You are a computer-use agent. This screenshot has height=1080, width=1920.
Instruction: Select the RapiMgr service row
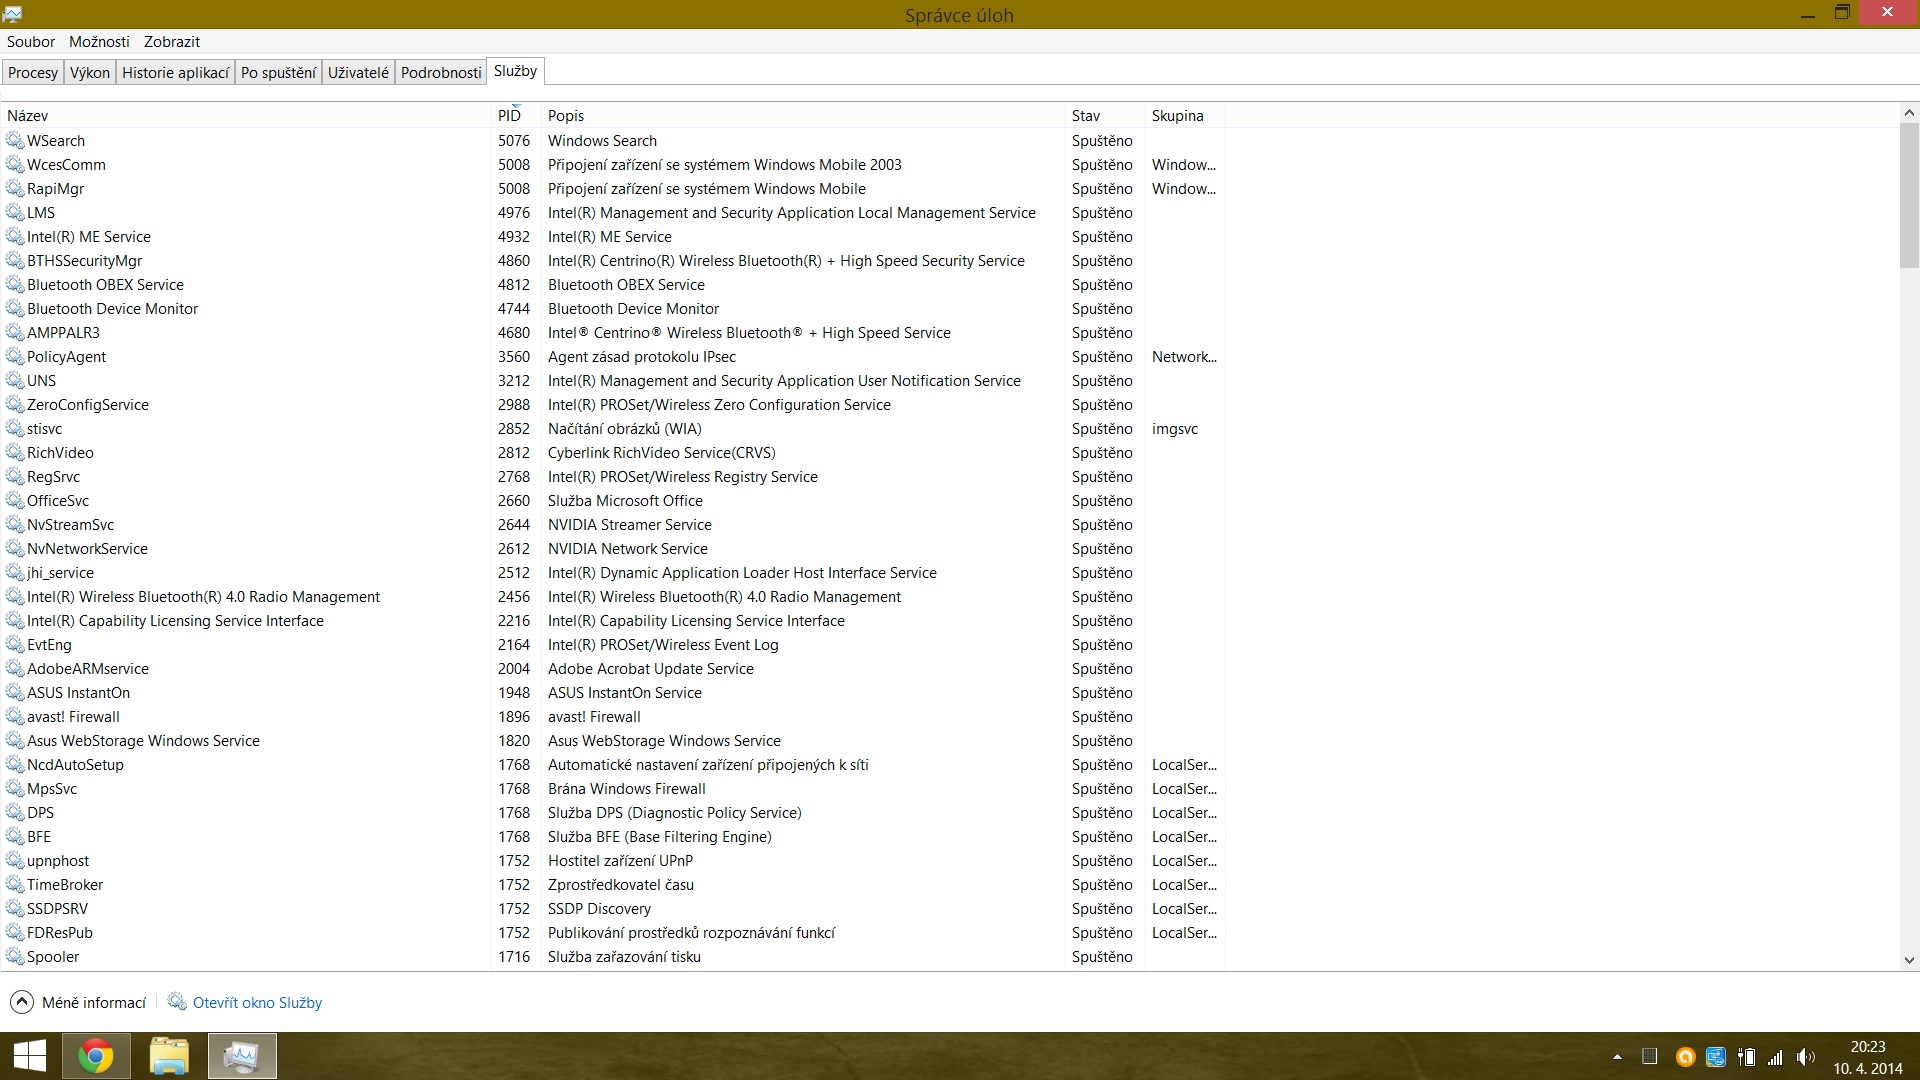(612, 188)
